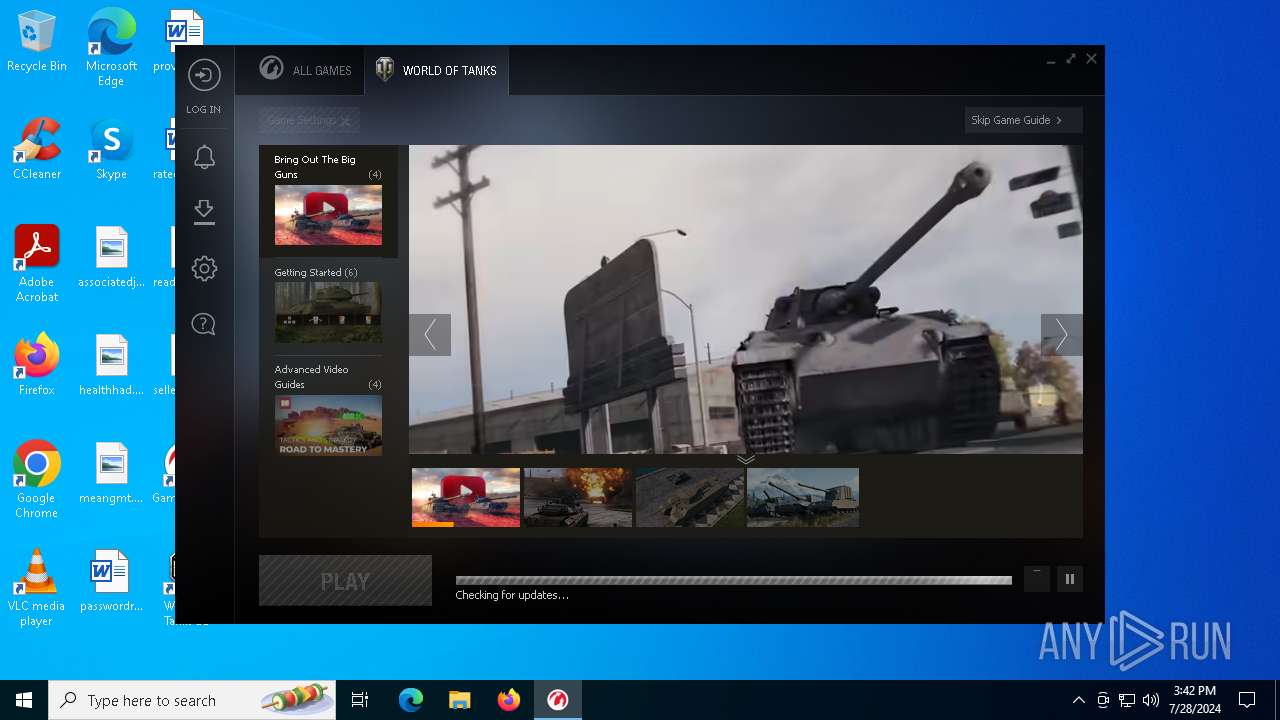Close the Game Settings tag

pyautogui.click(x=345, y=121)
